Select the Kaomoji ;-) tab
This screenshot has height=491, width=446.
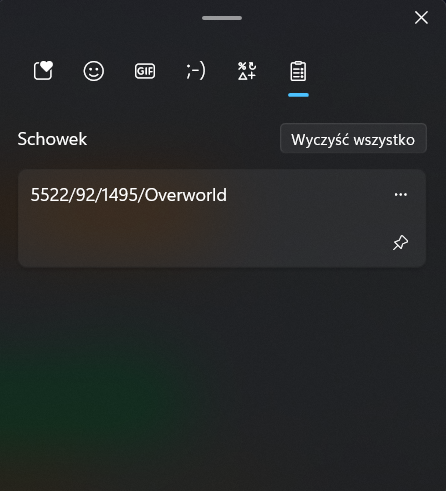tap(196, 71)
